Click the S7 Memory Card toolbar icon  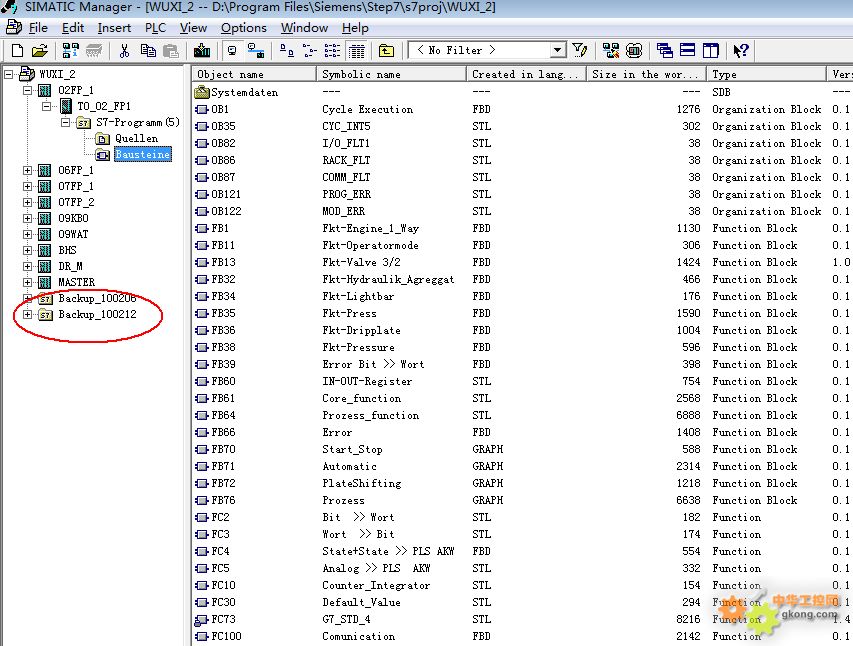94,51
